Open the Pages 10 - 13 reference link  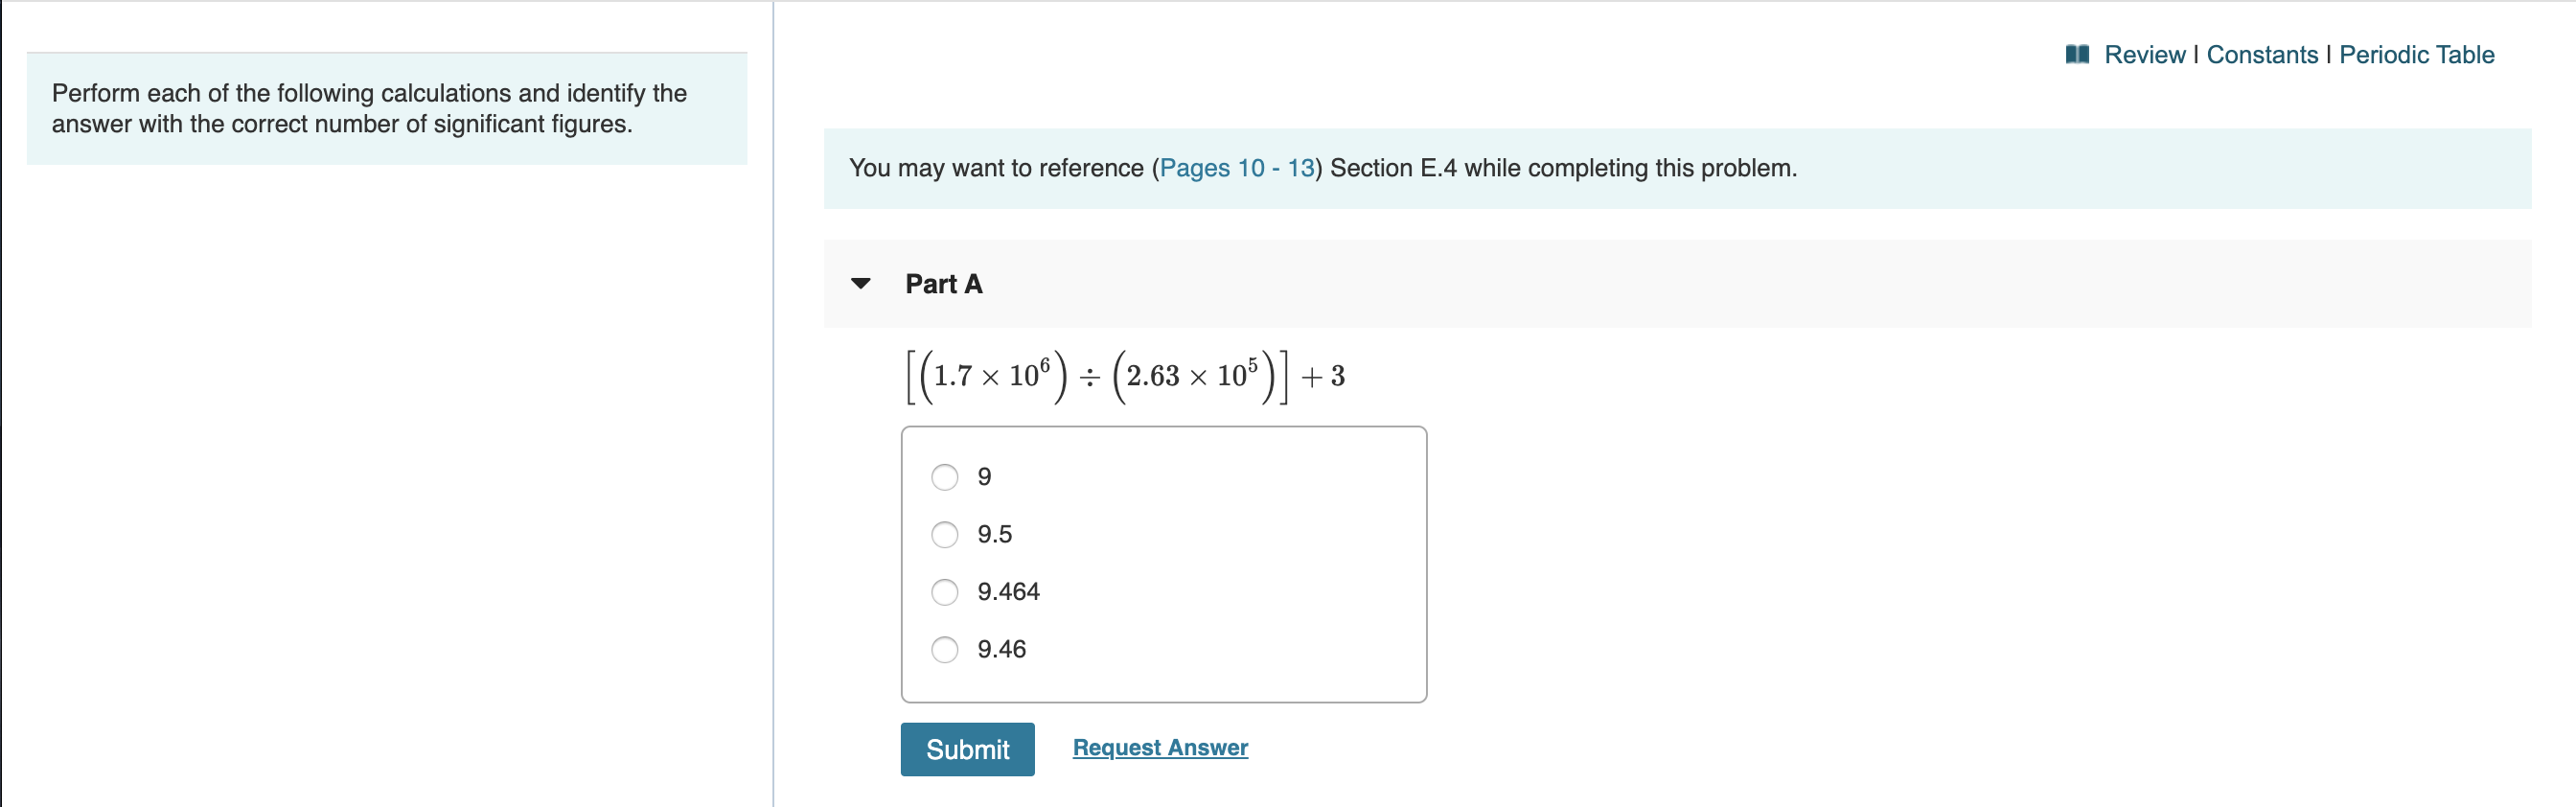tap(1238, 168)
